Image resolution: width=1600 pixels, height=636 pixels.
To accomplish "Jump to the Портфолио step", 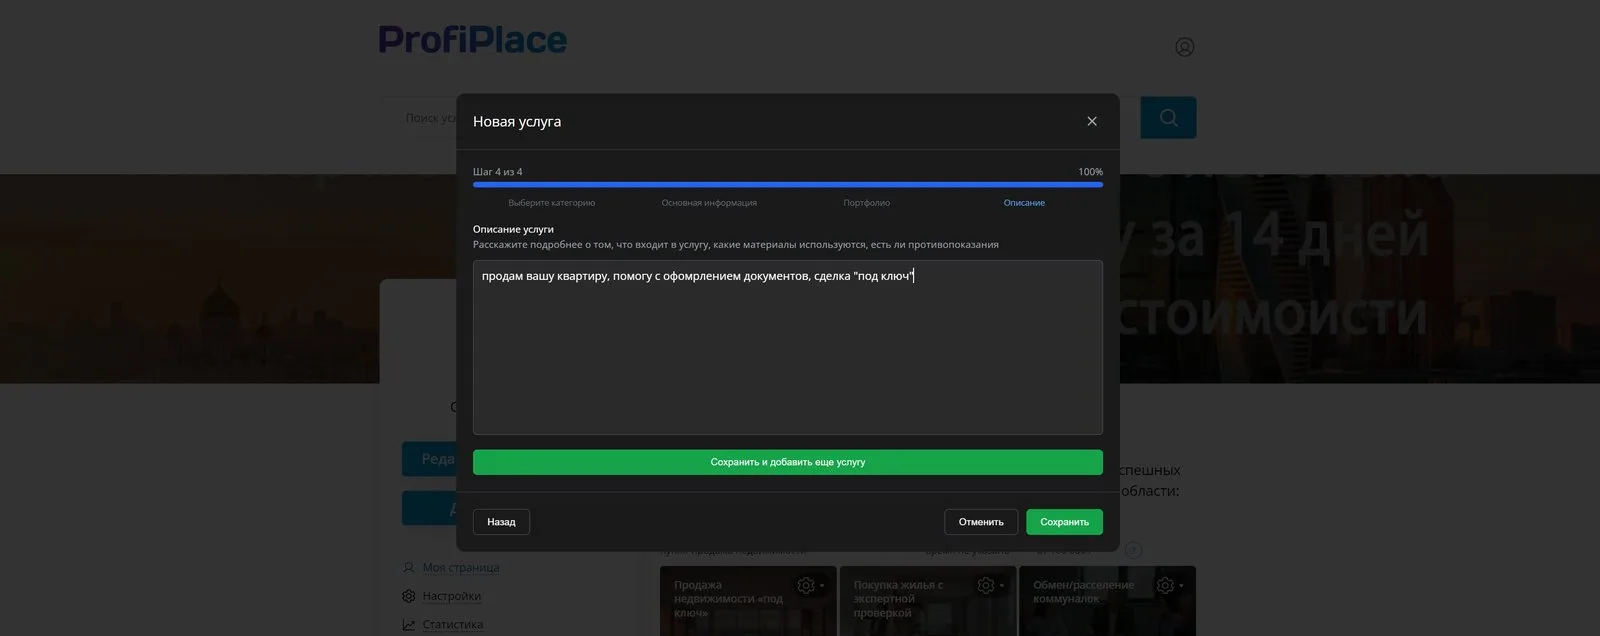I will point(866,203).
